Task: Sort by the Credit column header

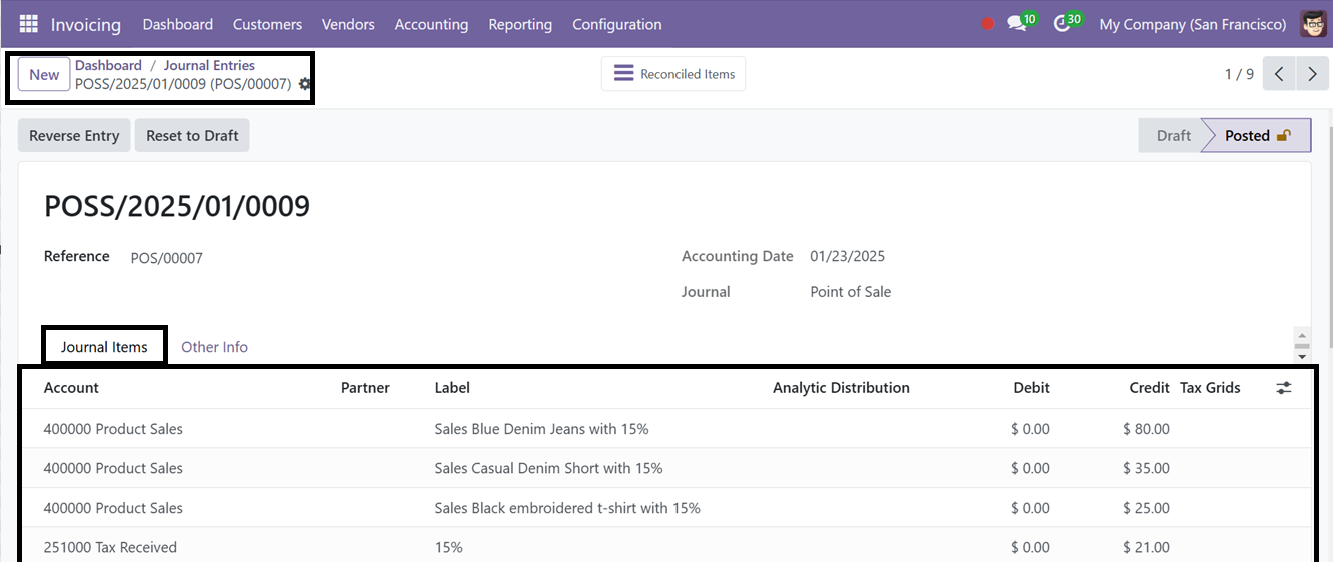Action: pyautogui.click(x=1149, y=388)
